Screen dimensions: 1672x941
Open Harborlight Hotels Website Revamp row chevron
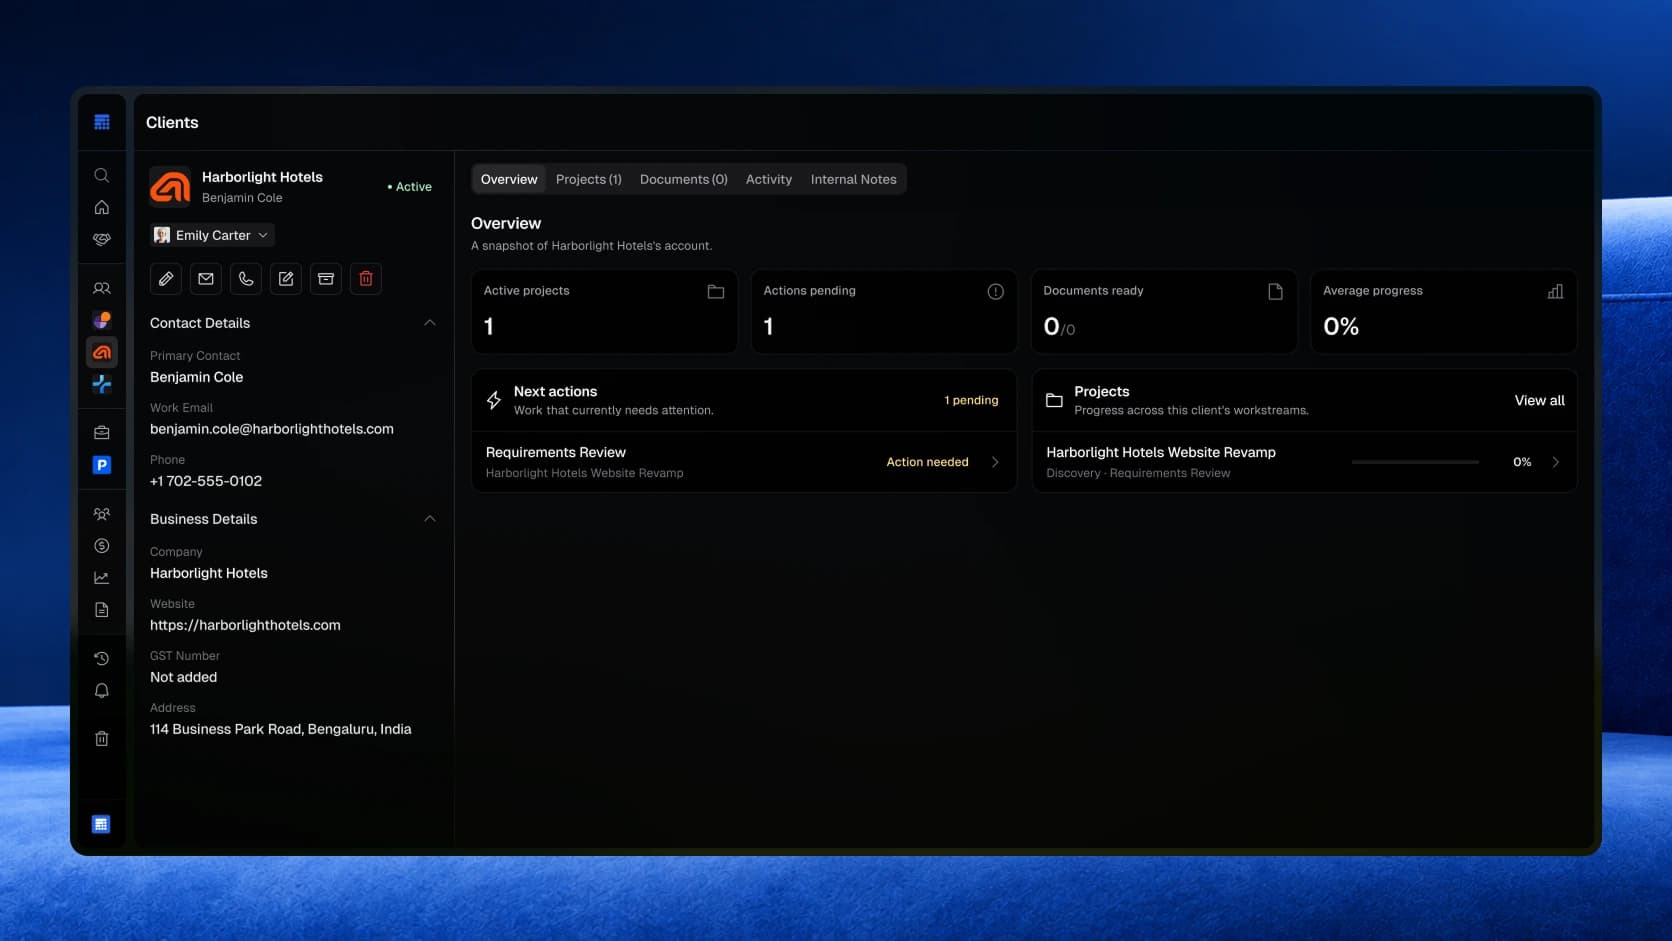tap(1556, 462)
